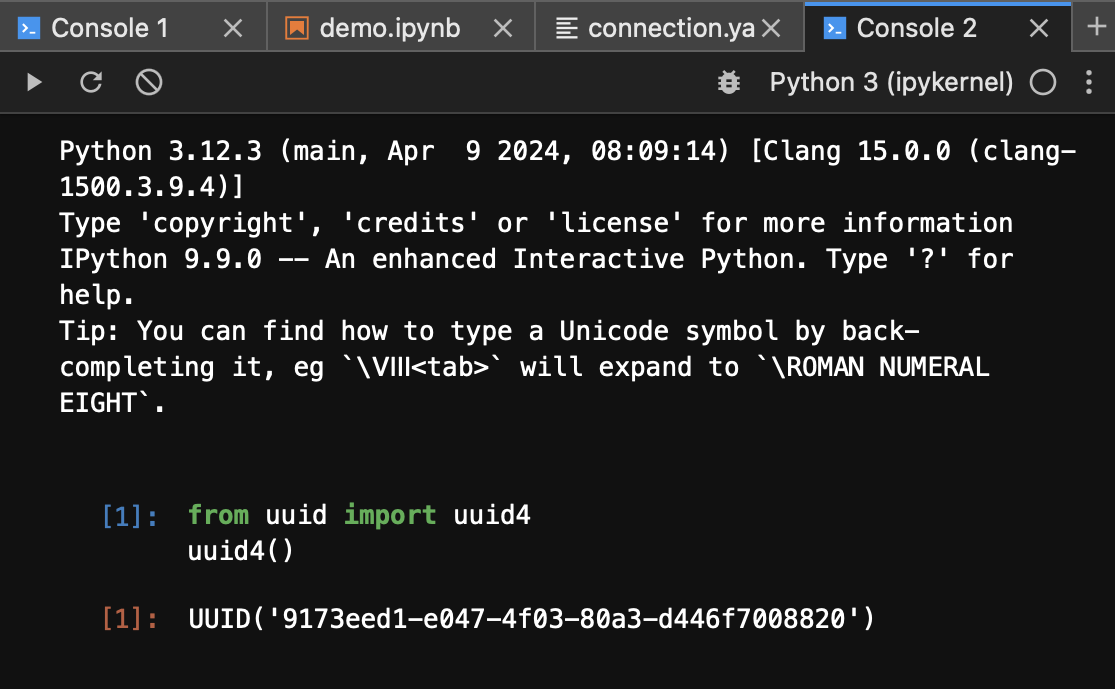Open a new tab with the plus button

pos(1098,27)
